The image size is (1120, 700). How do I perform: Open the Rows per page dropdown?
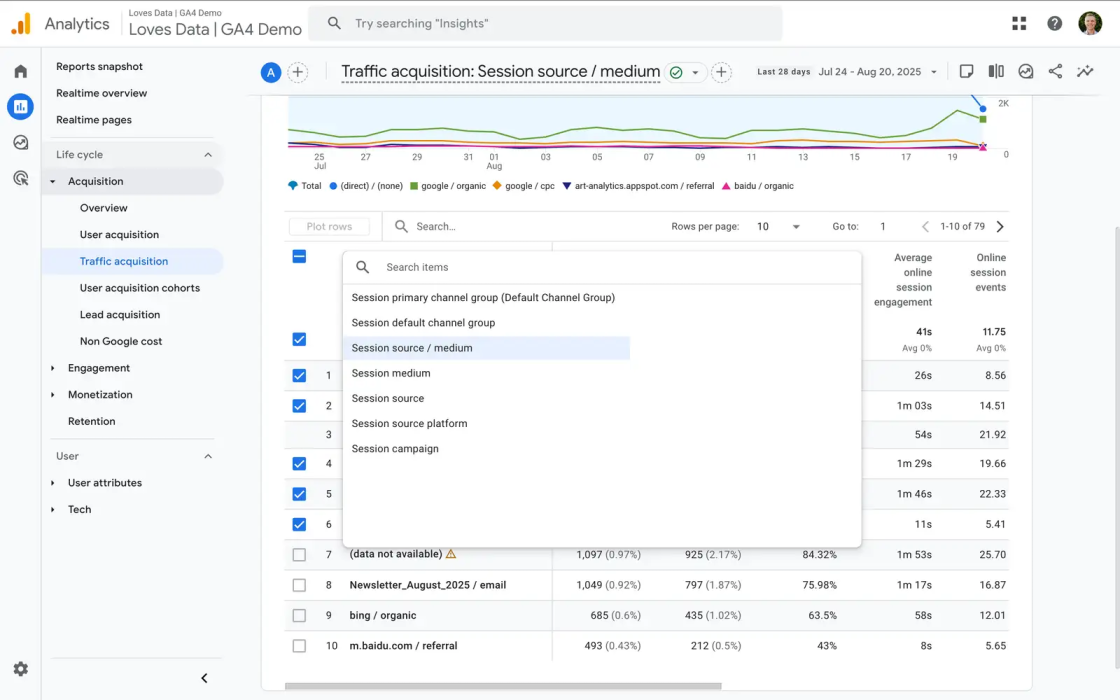pos(780,226)
